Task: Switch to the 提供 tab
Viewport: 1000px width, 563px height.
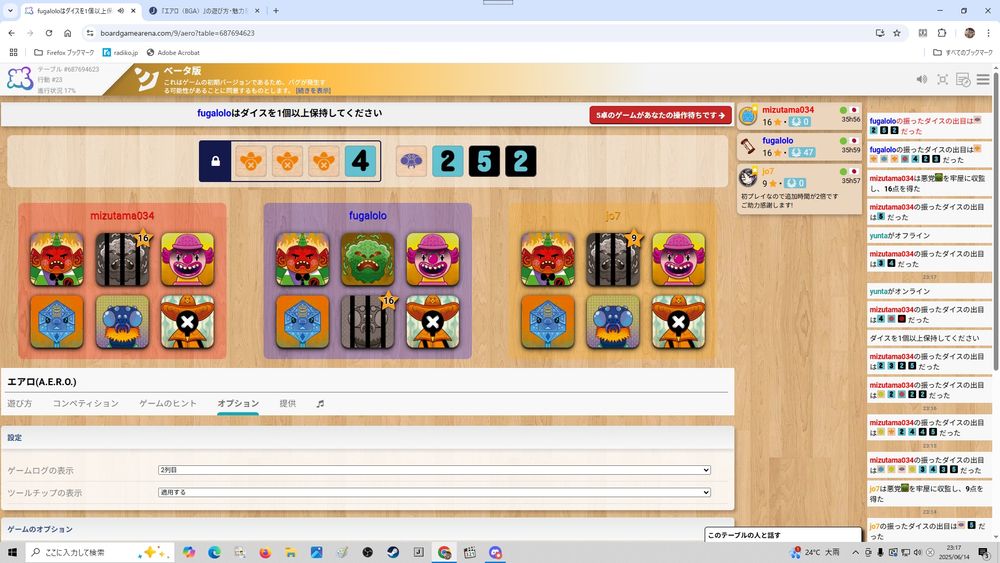Action: pos(288,404)
